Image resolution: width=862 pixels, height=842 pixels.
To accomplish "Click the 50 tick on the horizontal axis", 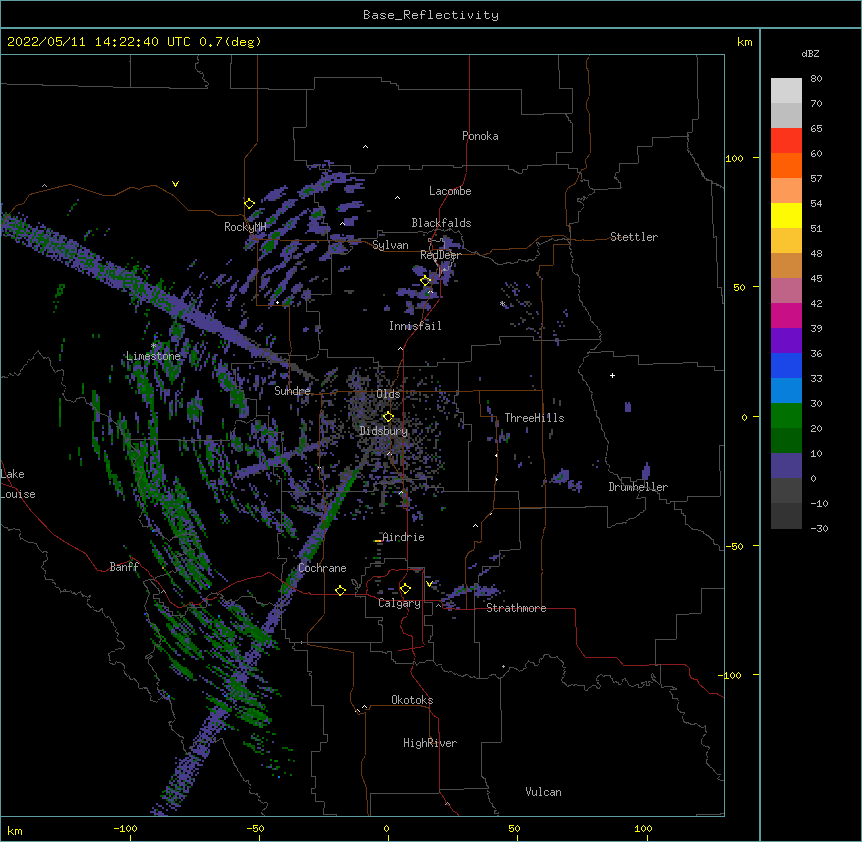I will tap(514, 828).
